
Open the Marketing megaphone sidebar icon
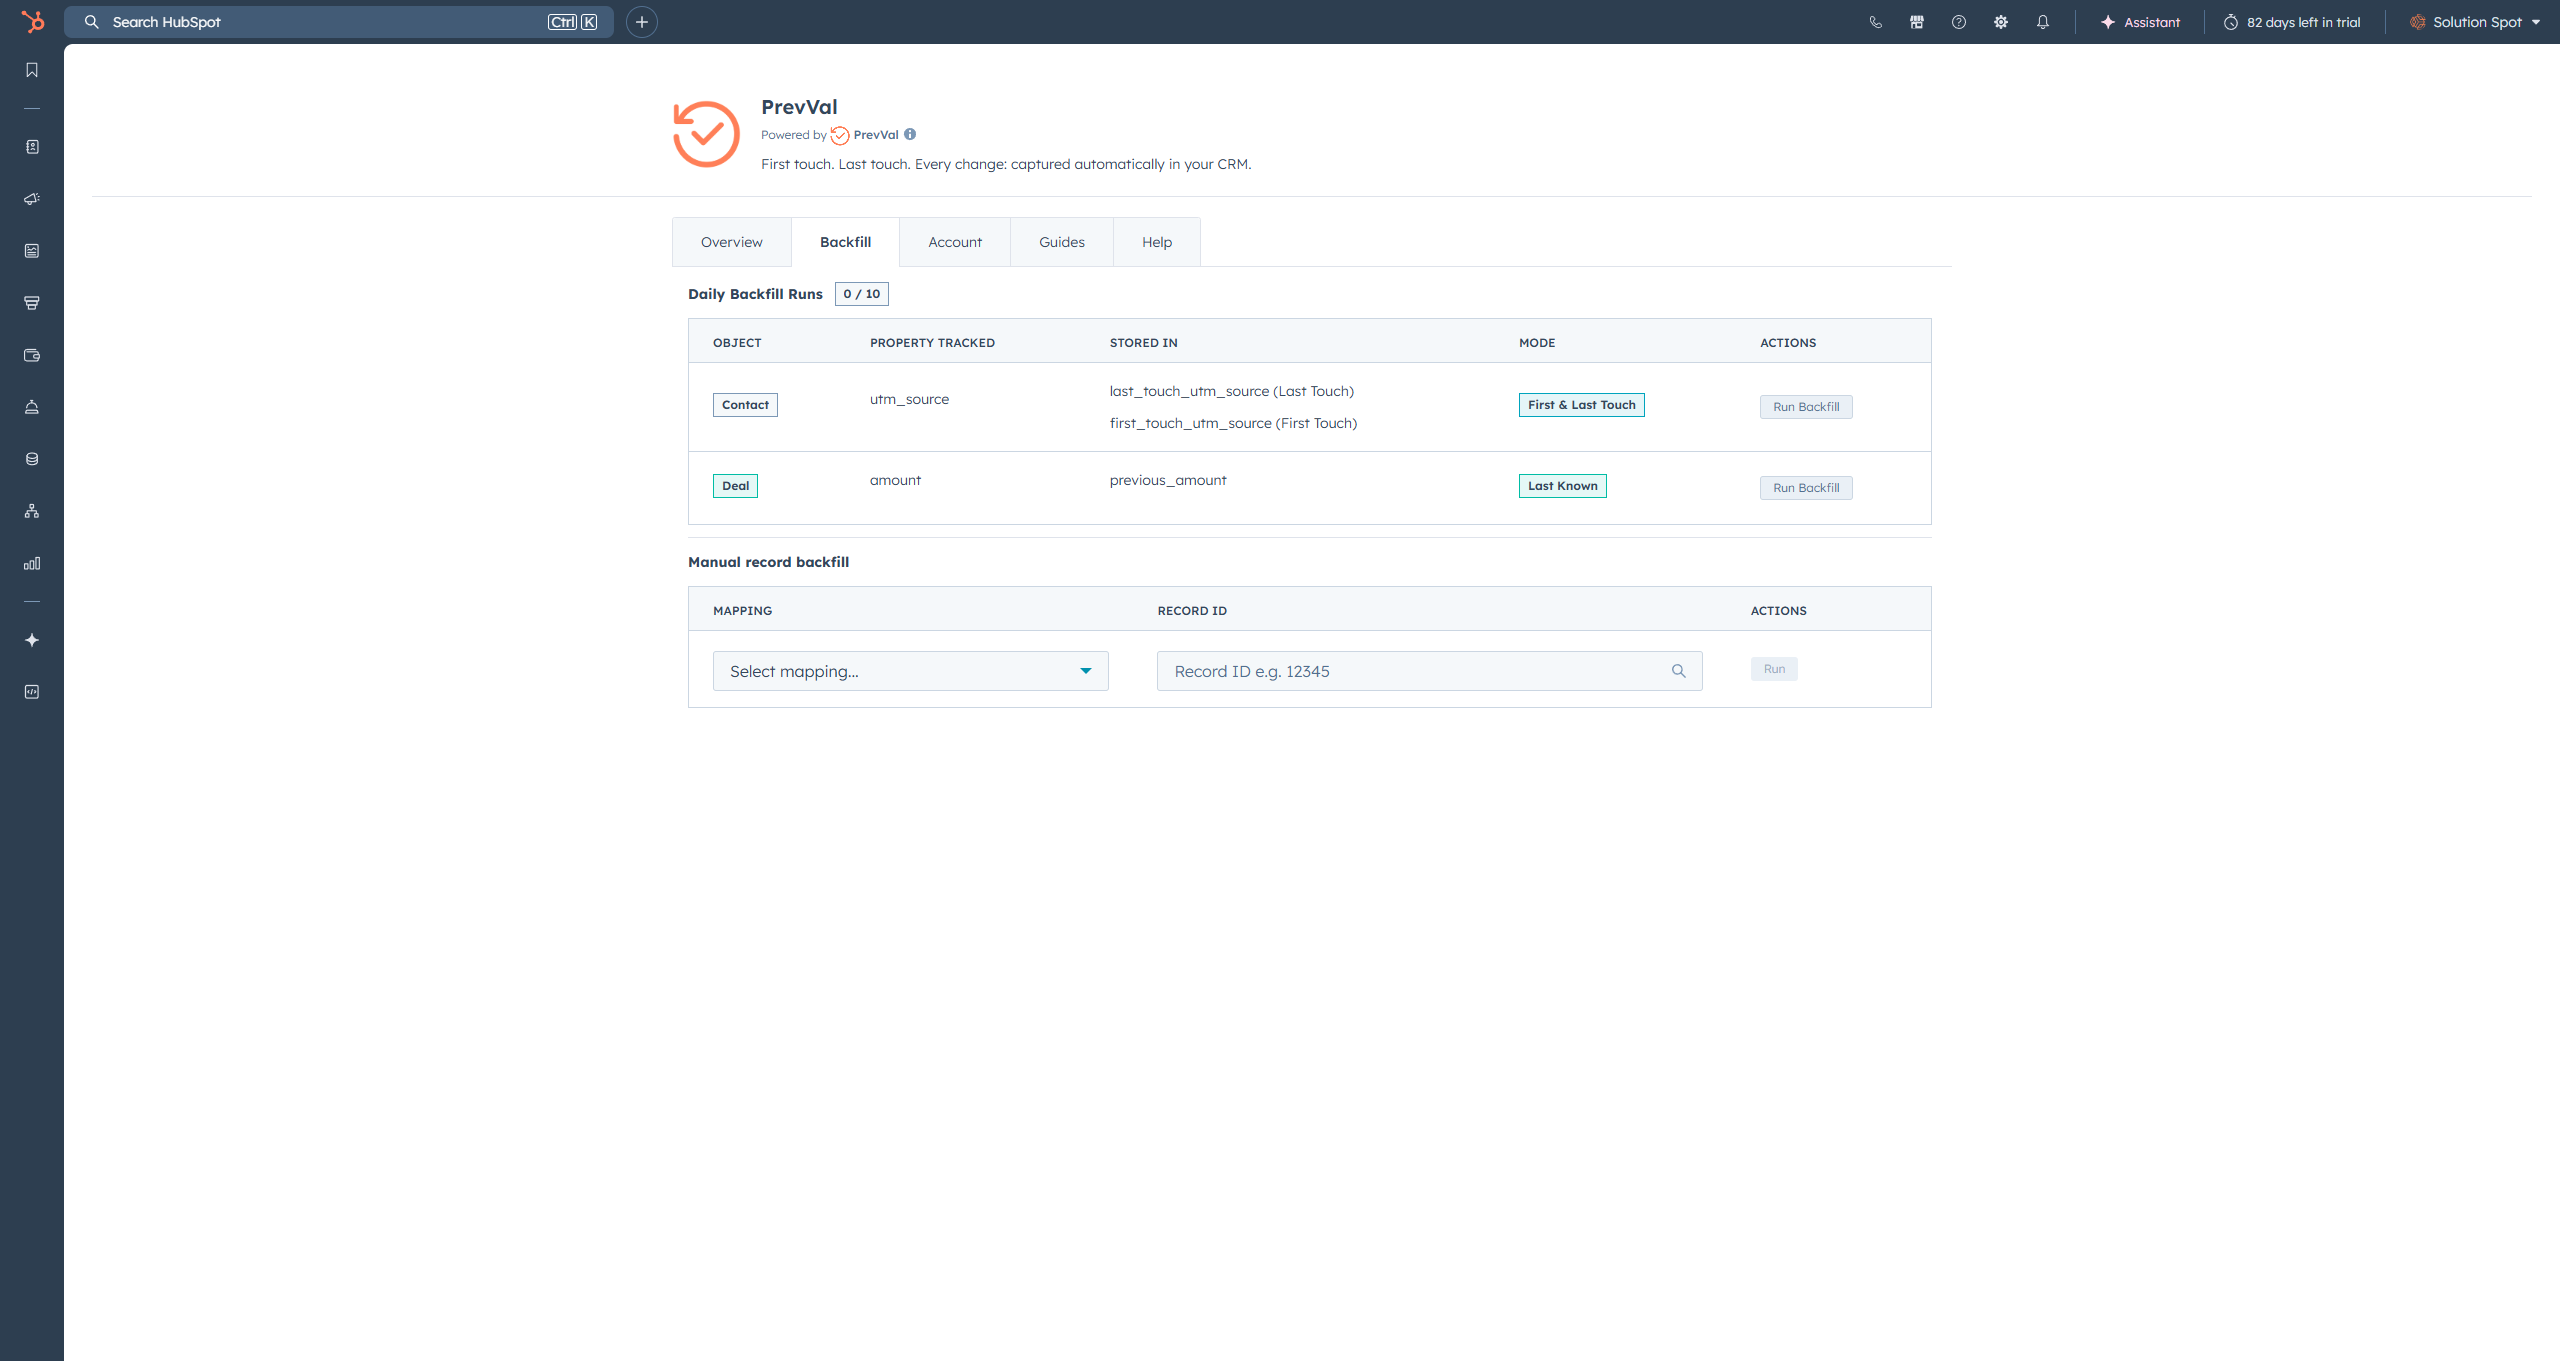point(32,199)
